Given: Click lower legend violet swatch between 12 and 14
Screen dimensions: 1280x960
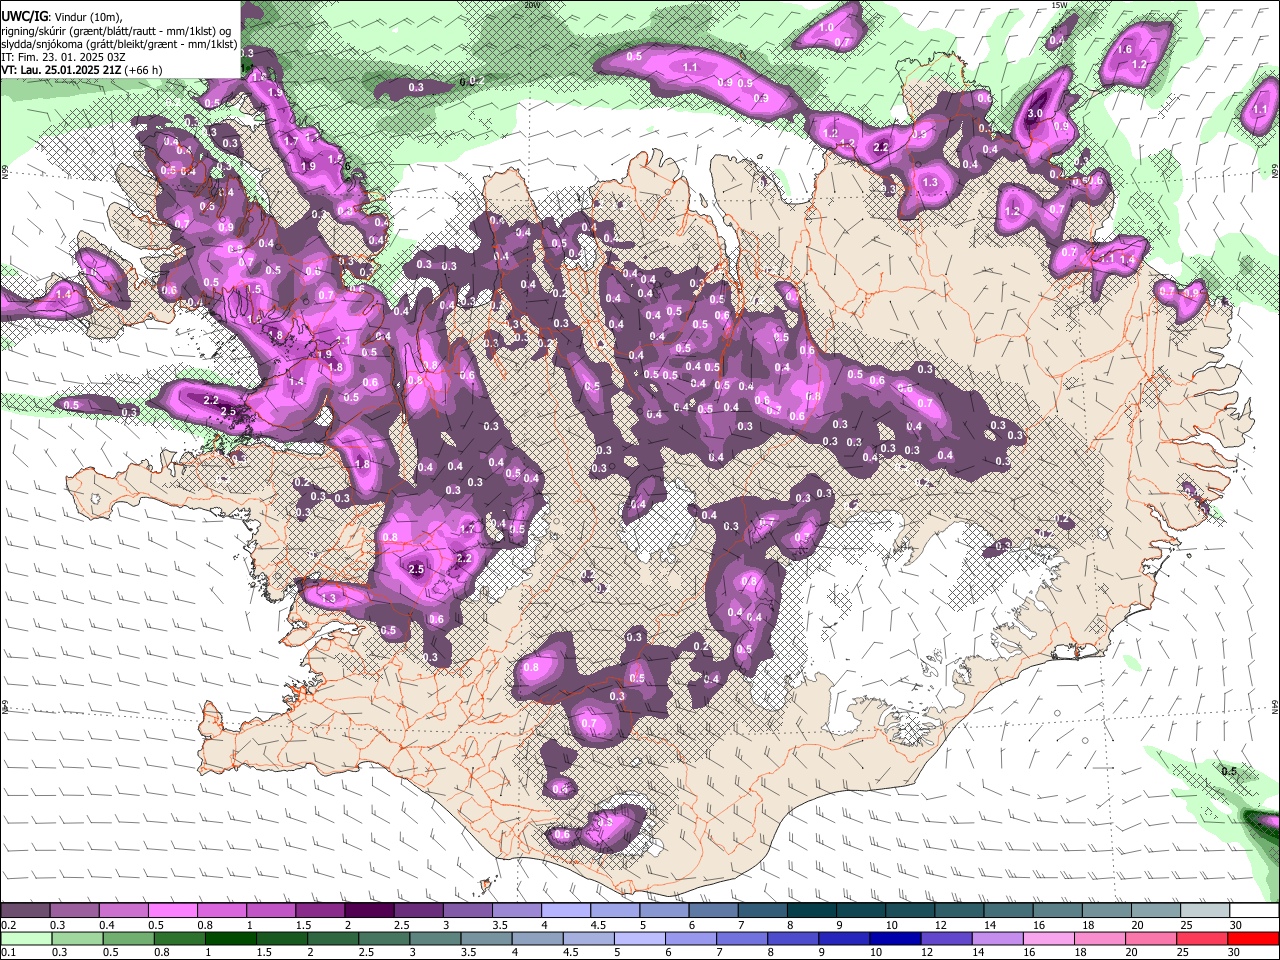Looking at the screenshot, I should [946, 939].
